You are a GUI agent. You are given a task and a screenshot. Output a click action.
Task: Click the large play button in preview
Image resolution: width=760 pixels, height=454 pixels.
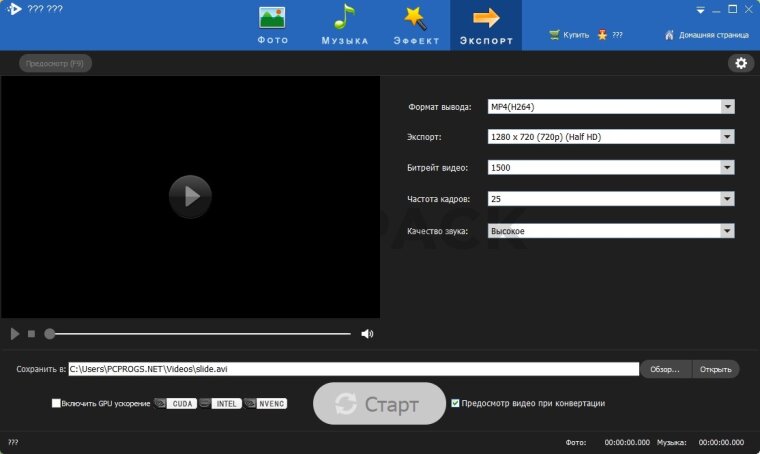point(190,197)
